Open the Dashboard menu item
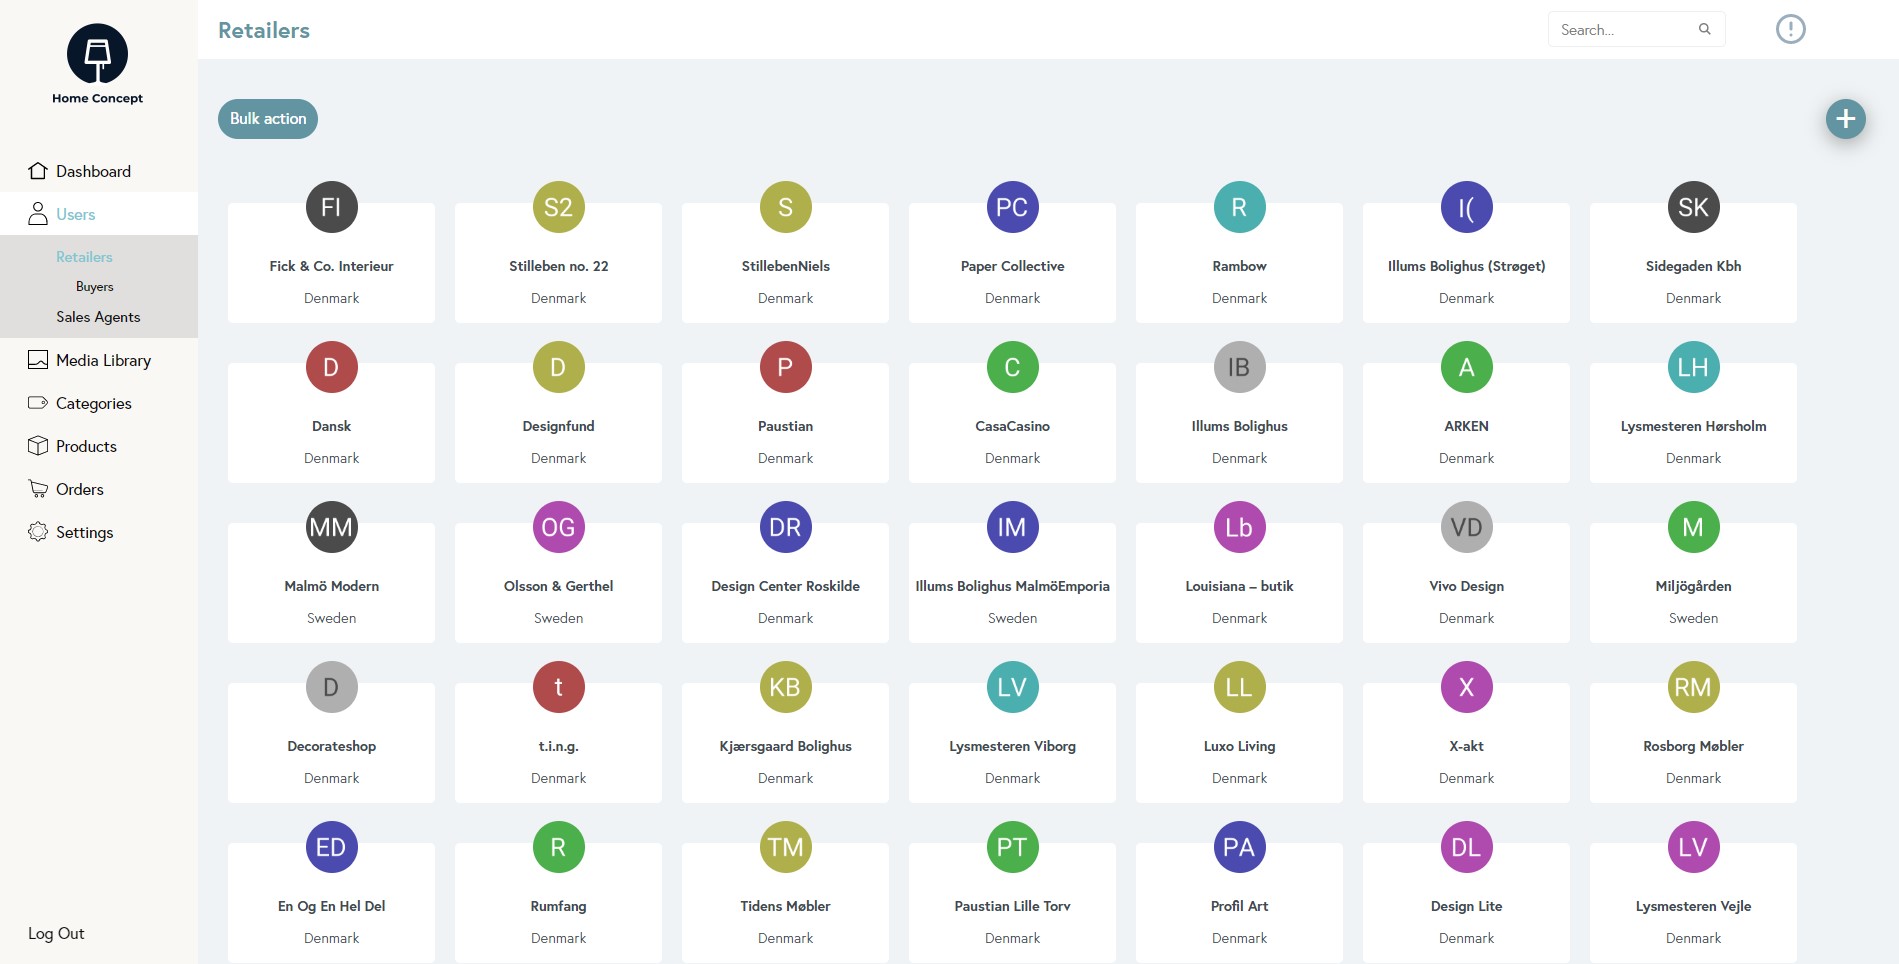Viewport: 1899px width, 964px height. coord(99,171)
